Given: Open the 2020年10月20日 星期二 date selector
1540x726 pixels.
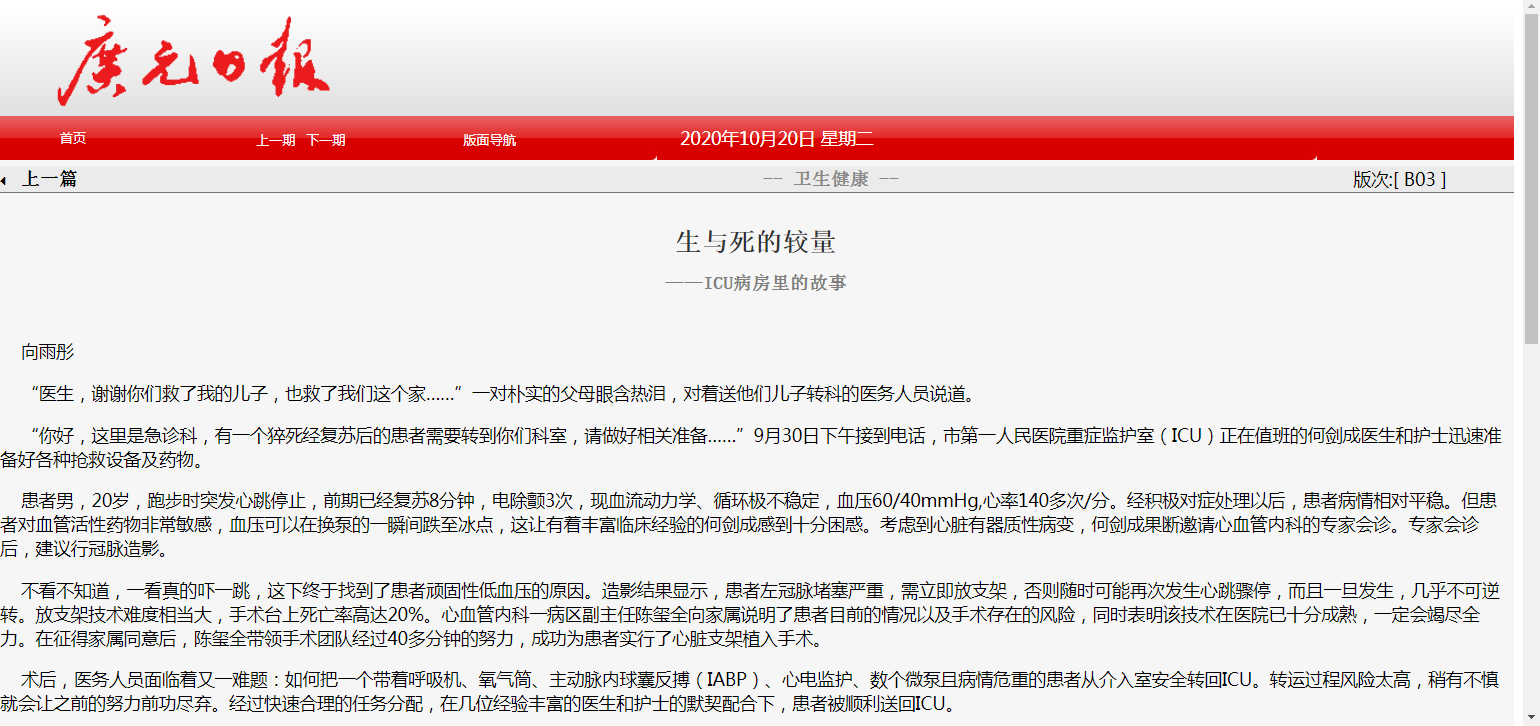Looking at the screenshot, I should 776,139.
